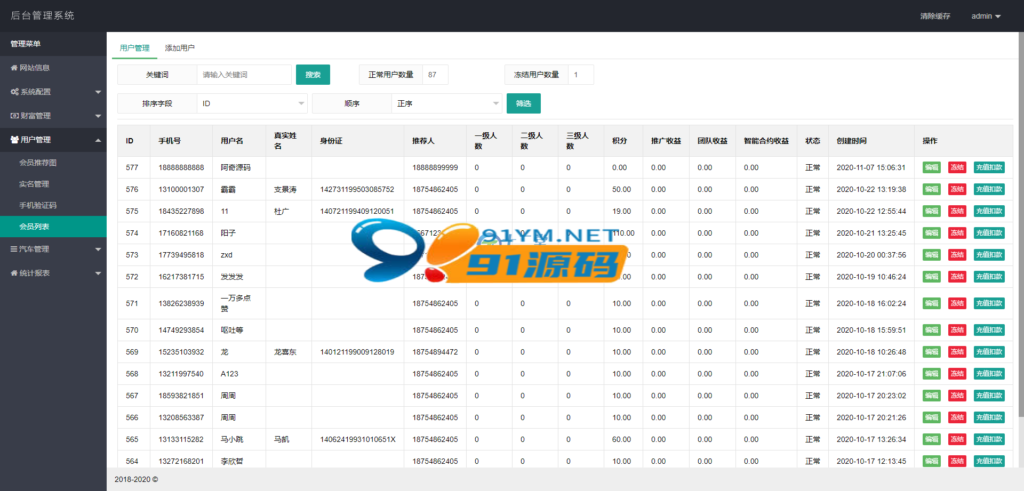
Task: Click created time 2020-10-18 10:26:48
Action: (871, 352)
